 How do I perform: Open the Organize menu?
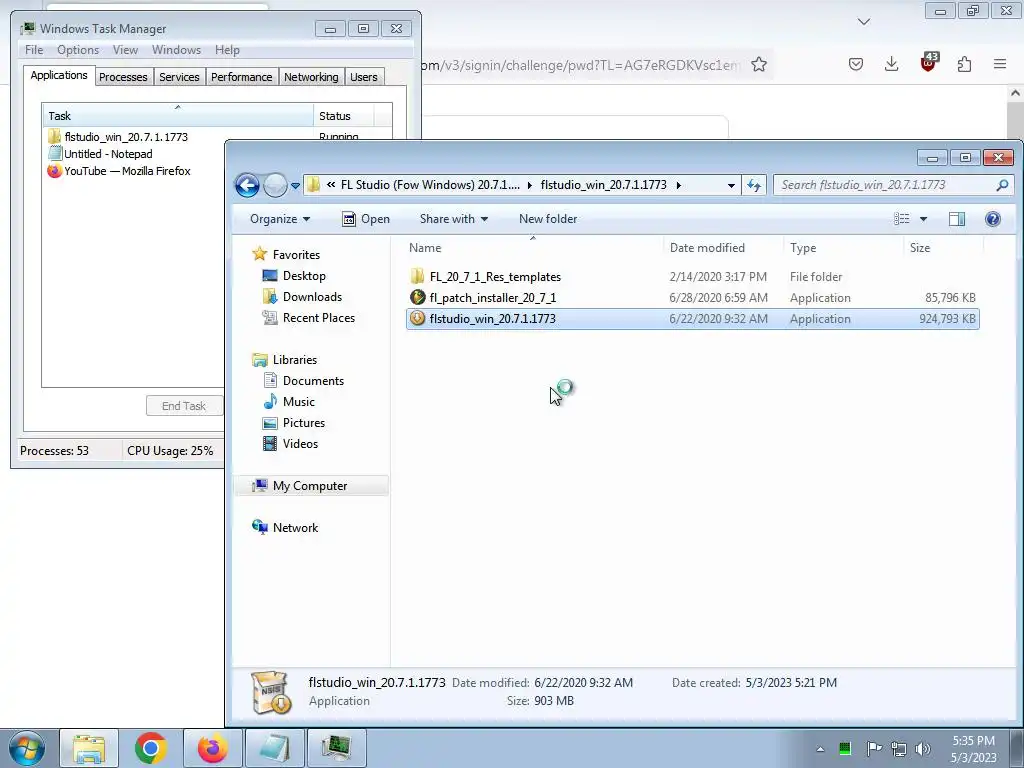point(280,219)
